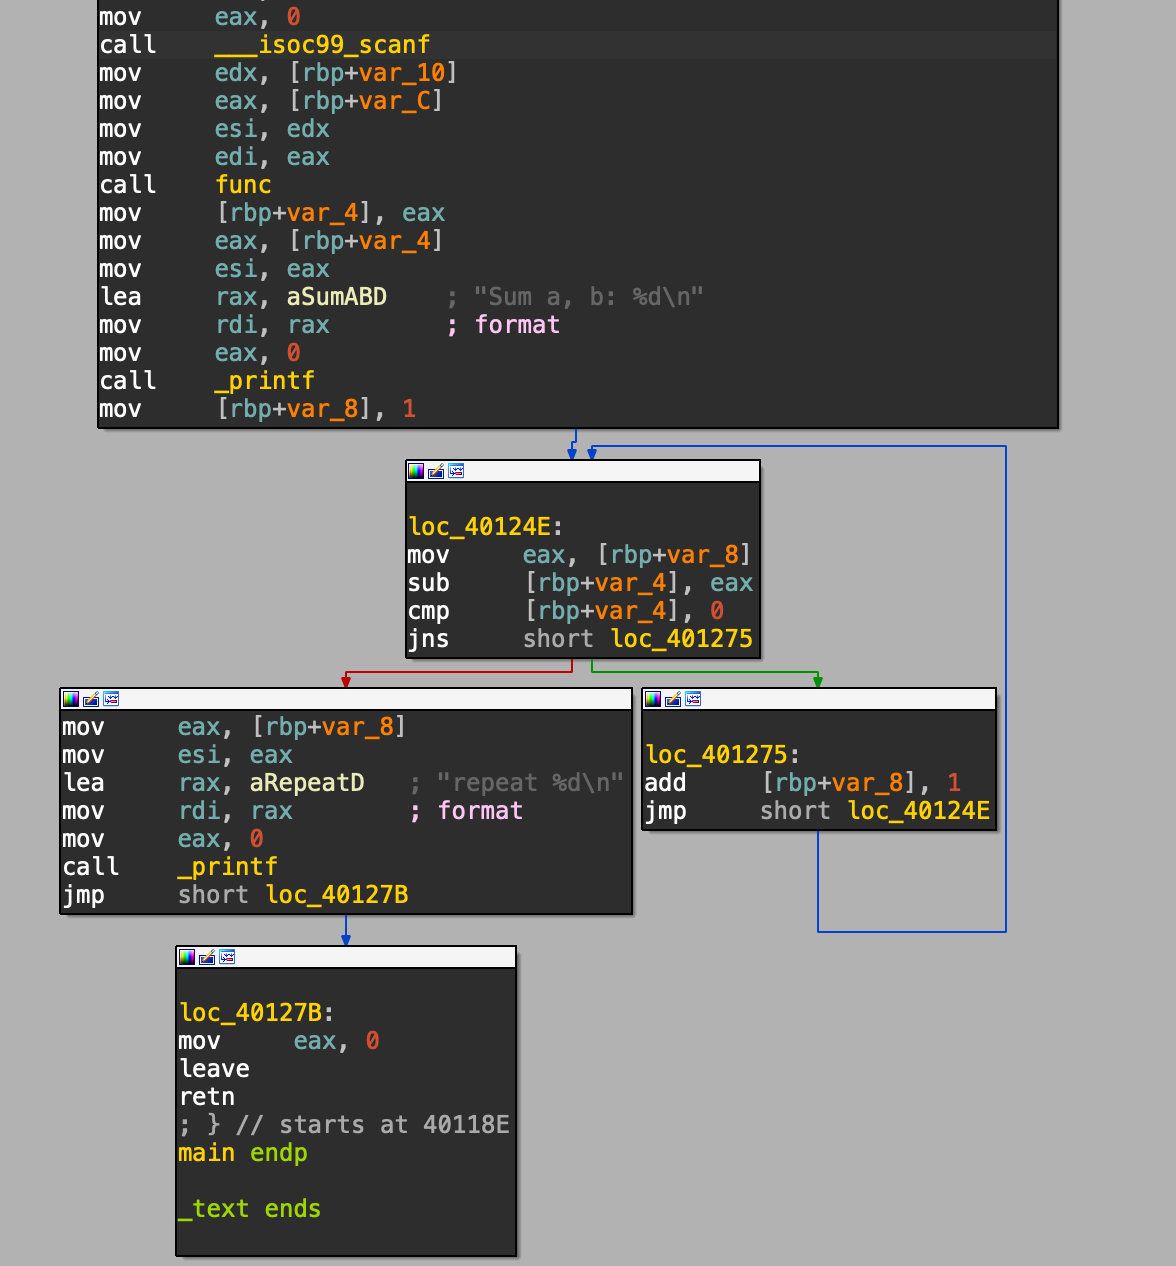The width and height of the screenshot is (1176, 1266).
Task: Click "format" comment in the top block
Action: 517,325
